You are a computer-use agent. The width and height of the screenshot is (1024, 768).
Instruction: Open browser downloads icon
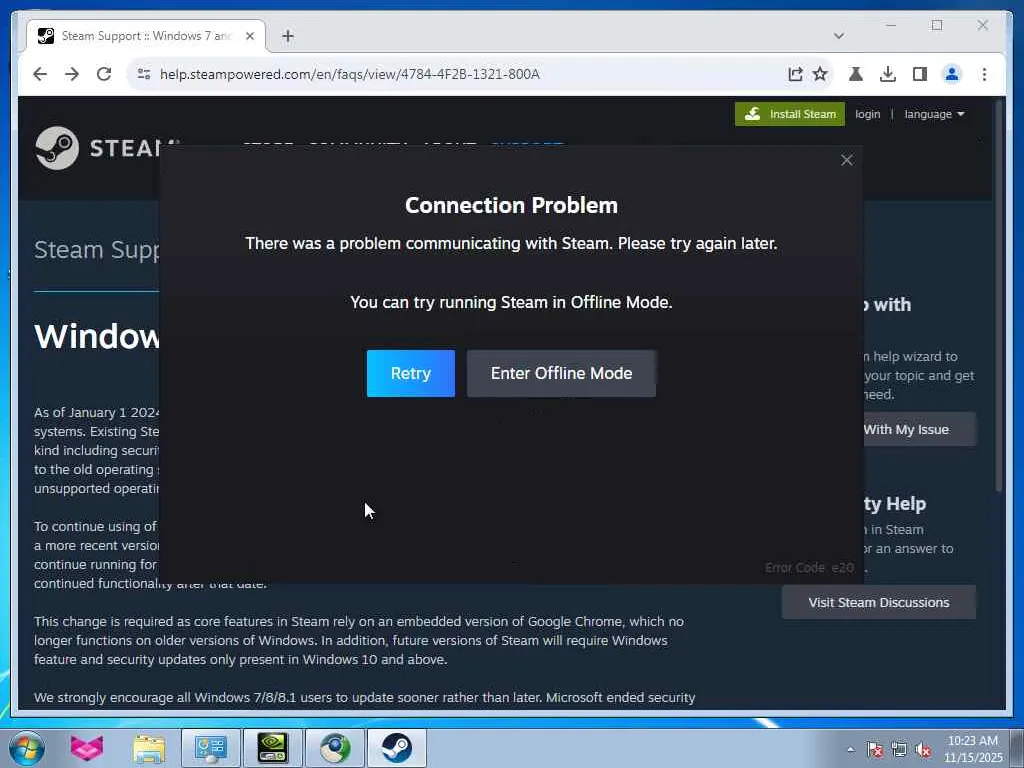tap(888, 74)
